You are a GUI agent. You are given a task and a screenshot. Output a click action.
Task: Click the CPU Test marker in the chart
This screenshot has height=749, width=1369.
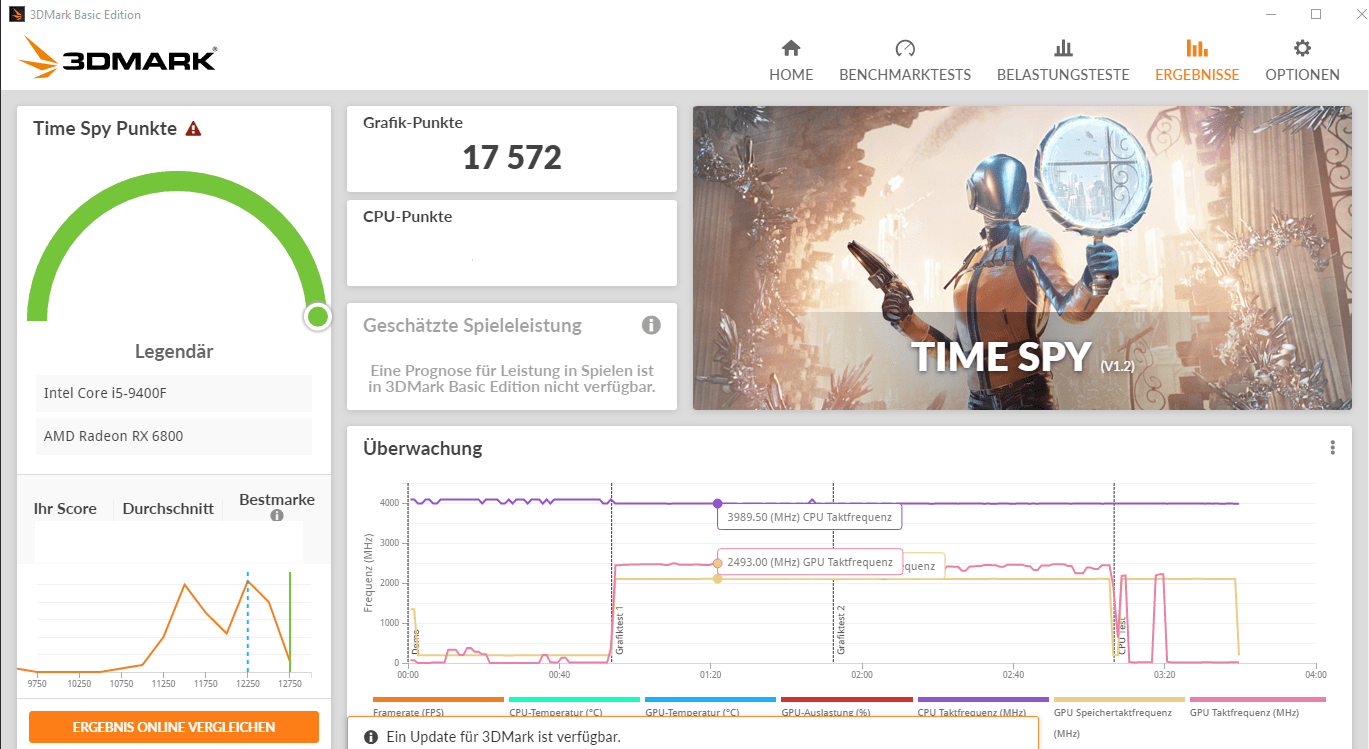point(1122,637)
